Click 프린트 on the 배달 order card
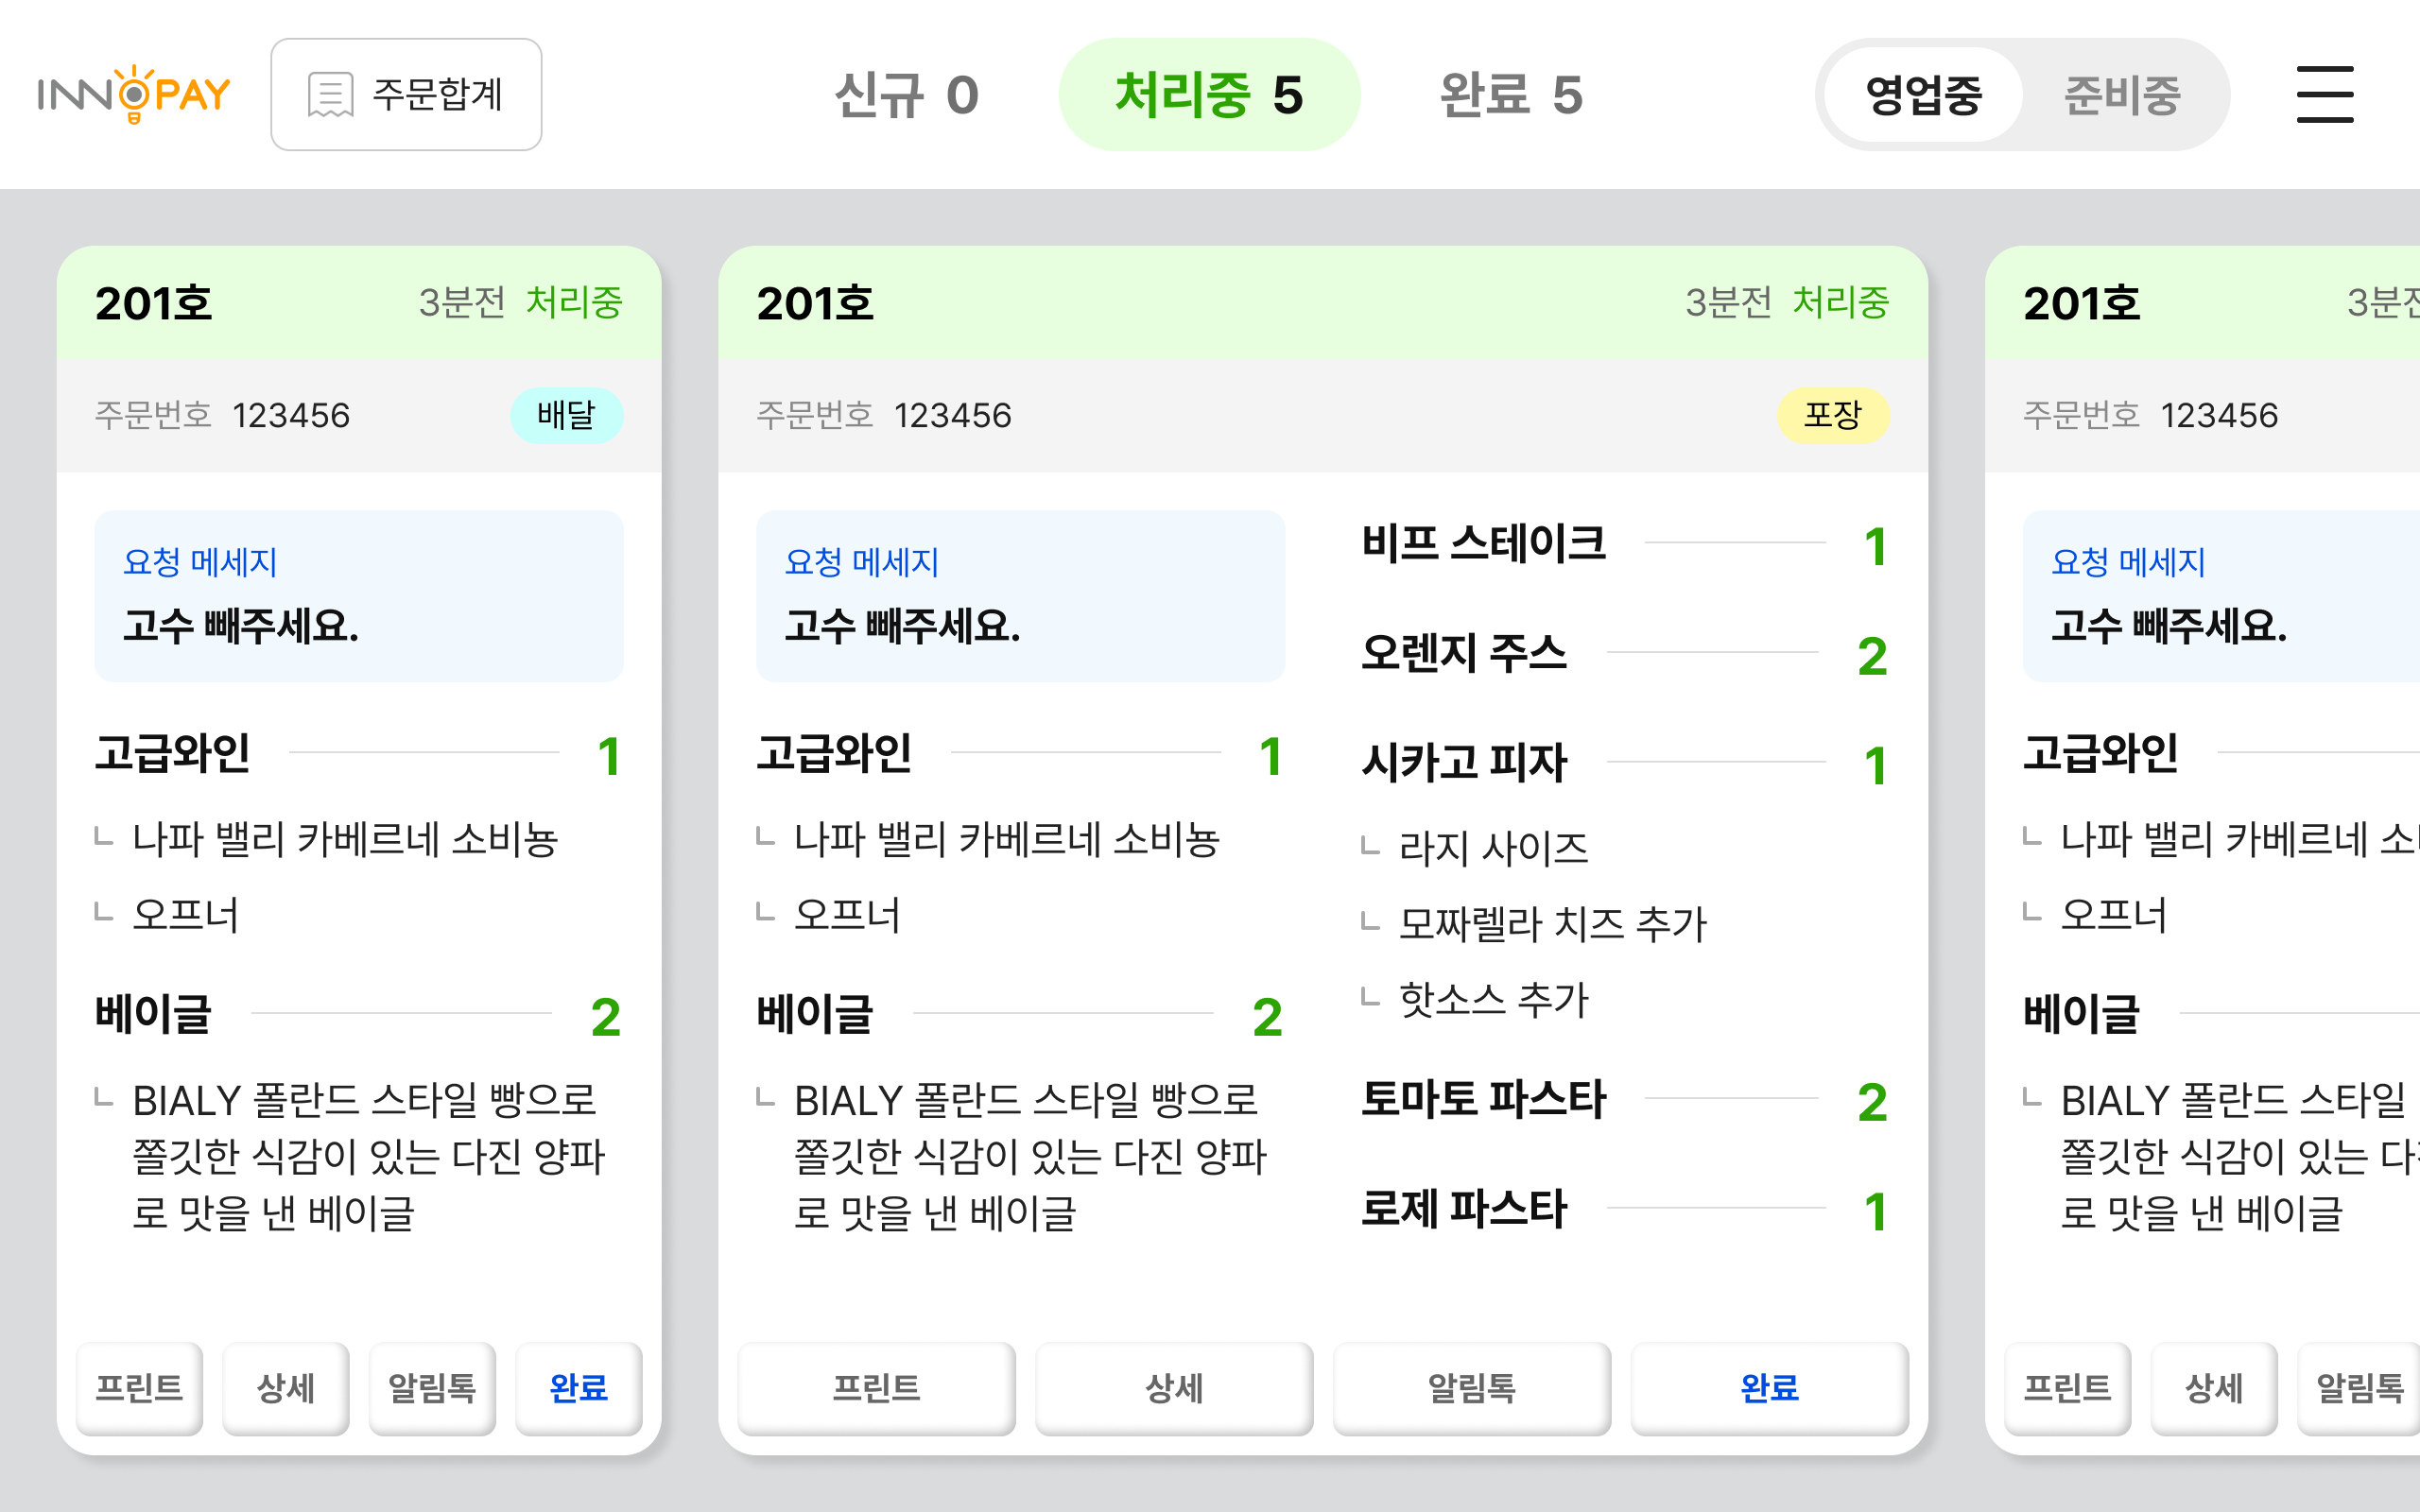This screenshot has width=2420, height=1512. (139, 1388)
